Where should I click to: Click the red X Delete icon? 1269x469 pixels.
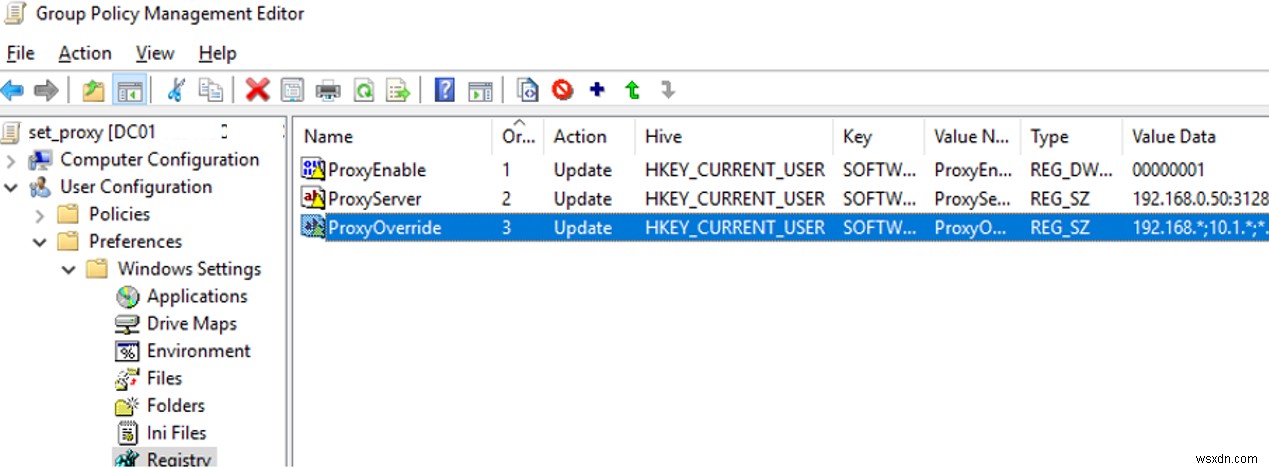tap(258, 91)
